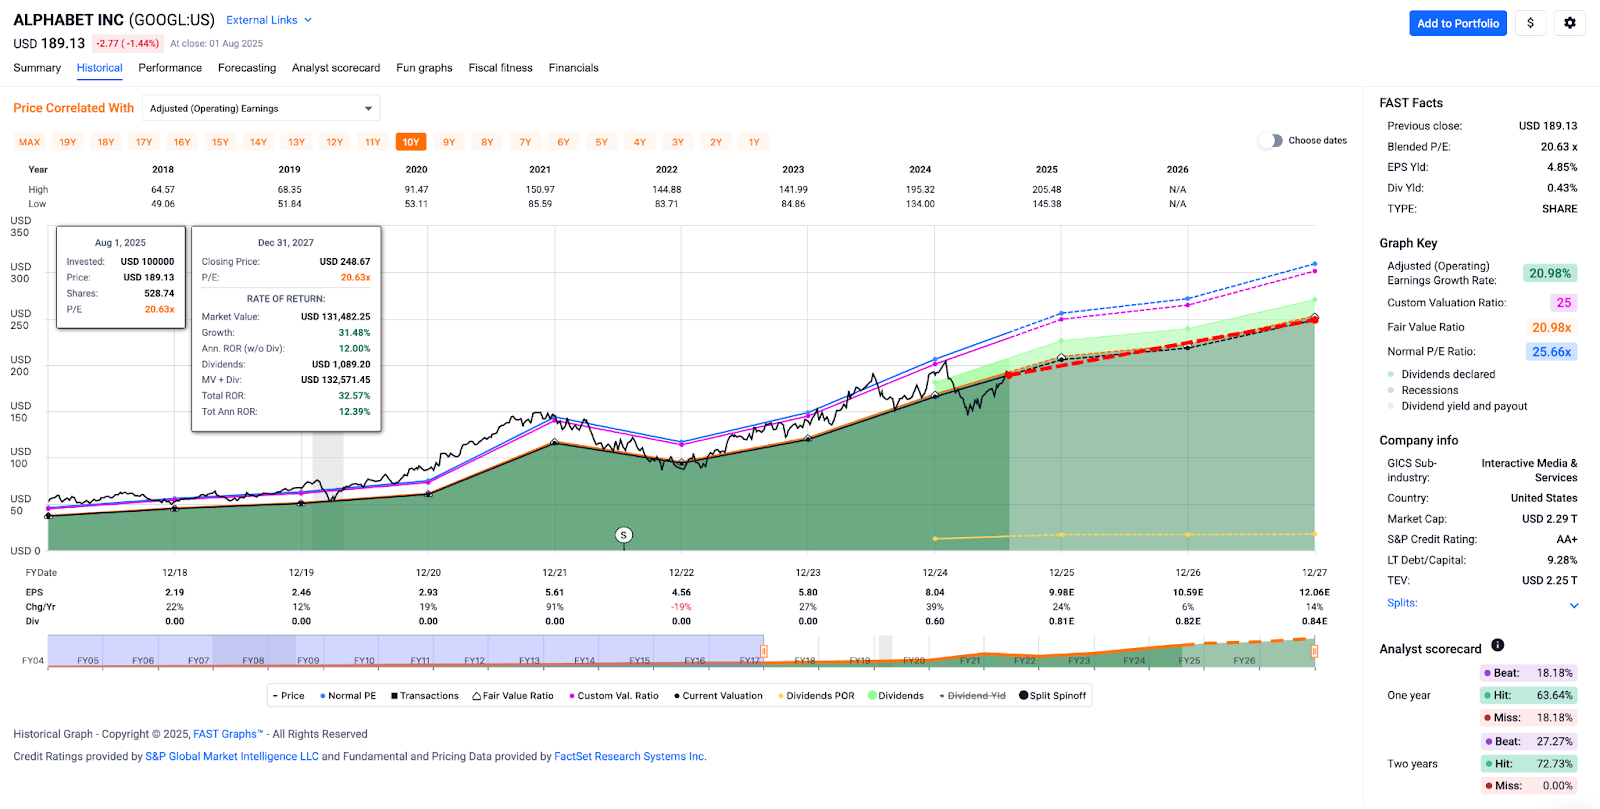This screenshot has height=809, width=1600.
Task: Click the Fair Value Ratio 20.98x value
Action: (1552, 327)
